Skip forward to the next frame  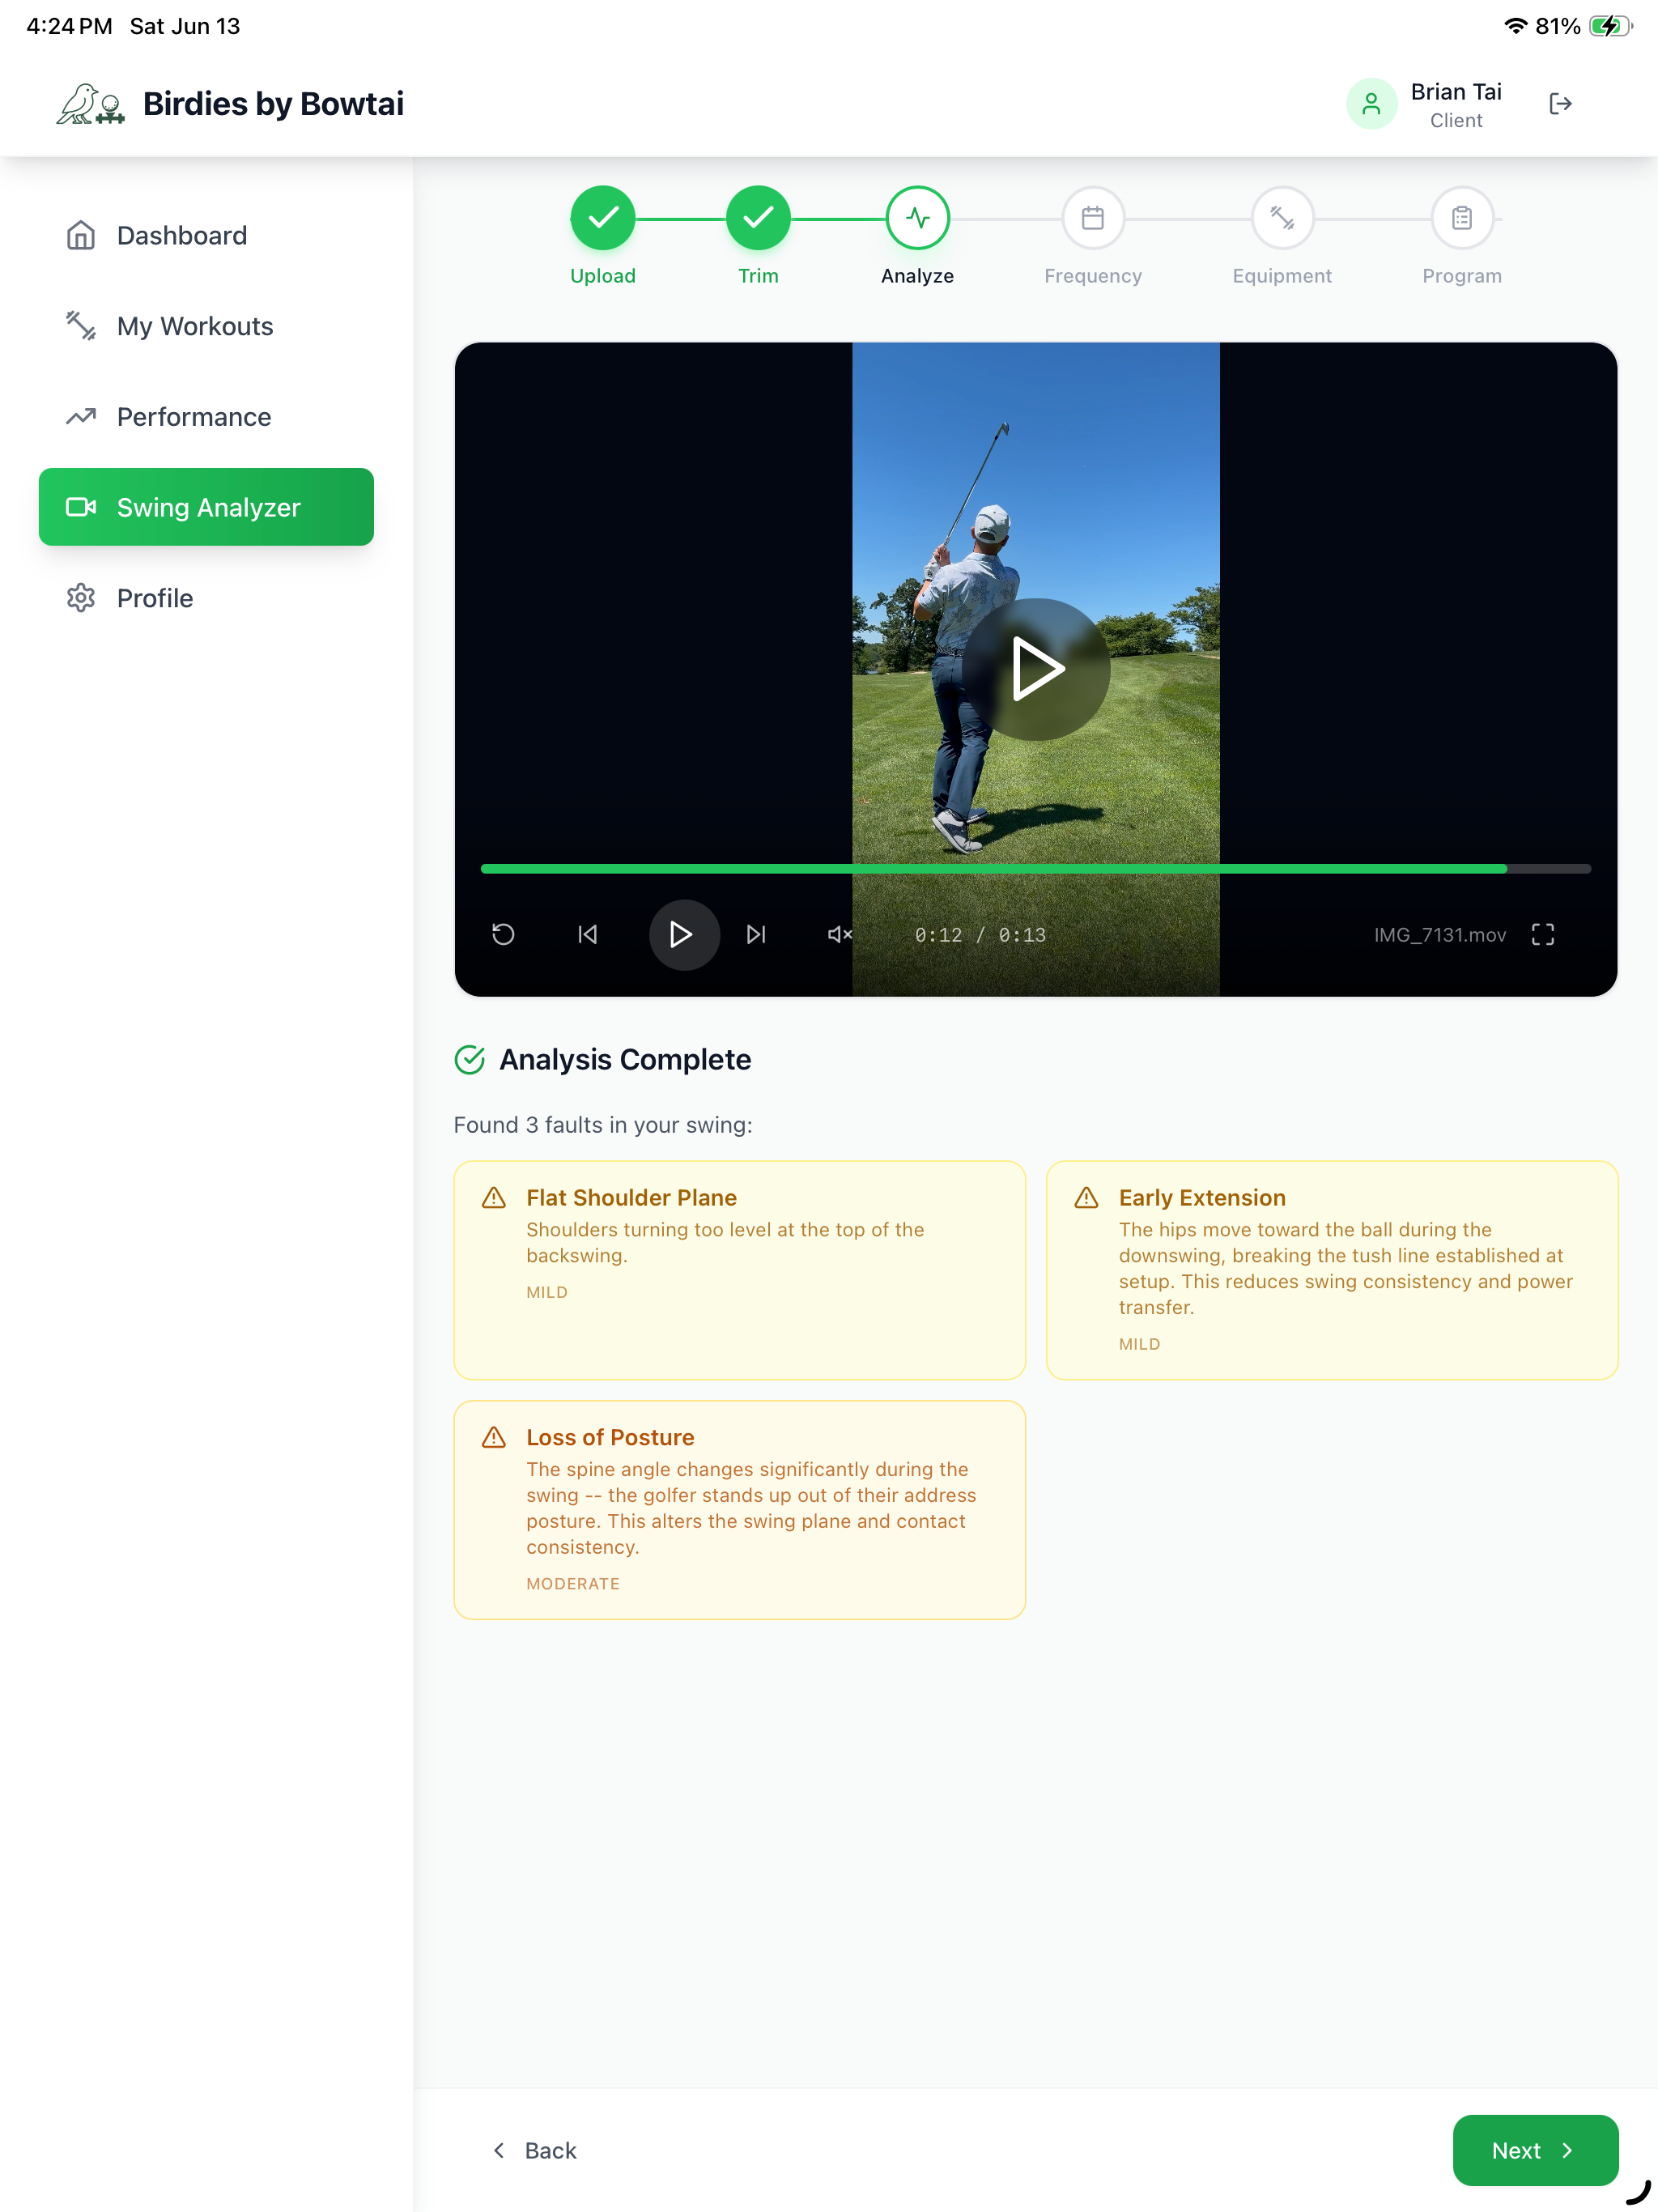coord(757,935)
